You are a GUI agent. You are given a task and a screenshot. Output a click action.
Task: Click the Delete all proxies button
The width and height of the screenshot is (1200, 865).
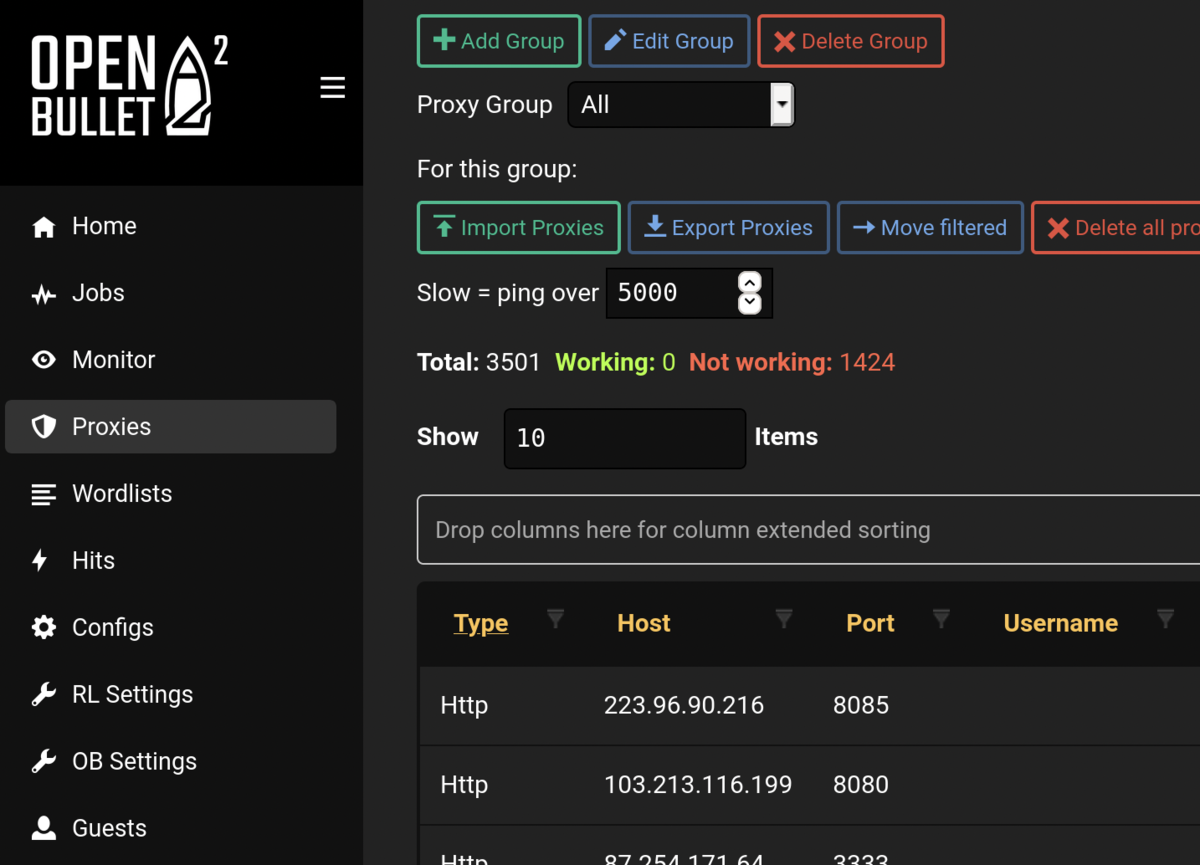pyautogui.click(x=1116, y=228)
